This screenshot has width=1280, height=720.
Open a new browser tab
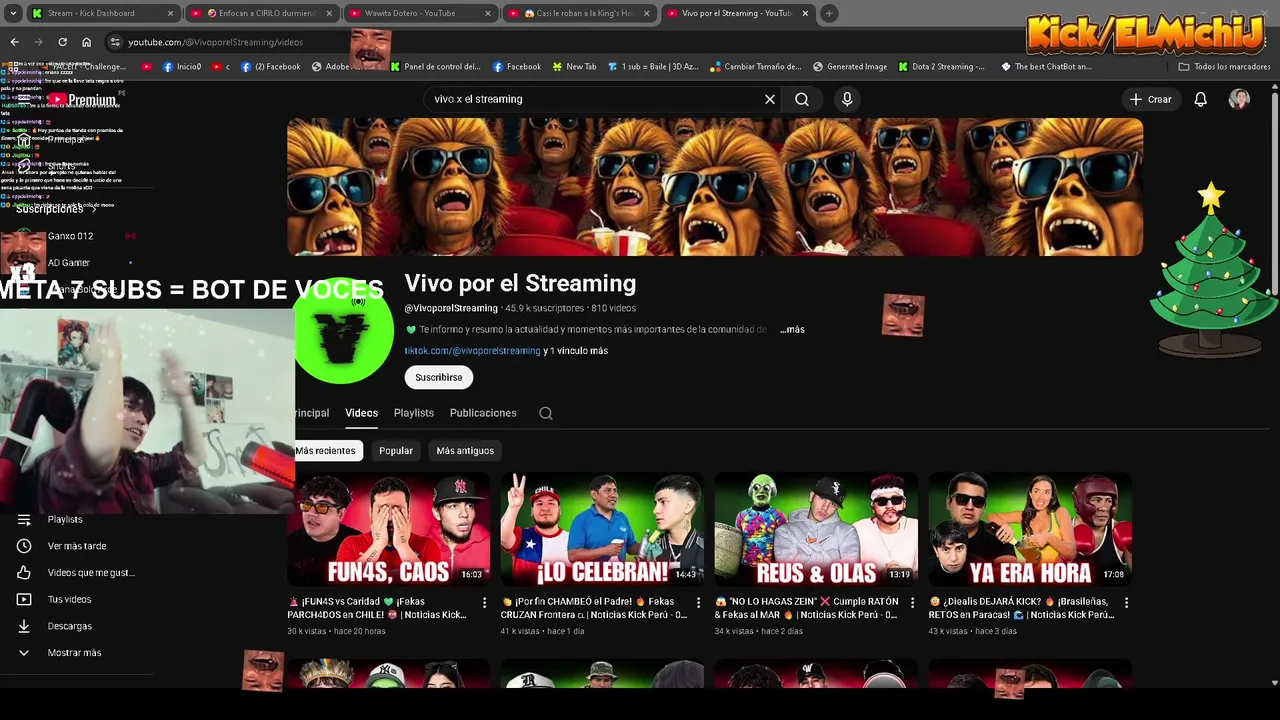point(829,13)
